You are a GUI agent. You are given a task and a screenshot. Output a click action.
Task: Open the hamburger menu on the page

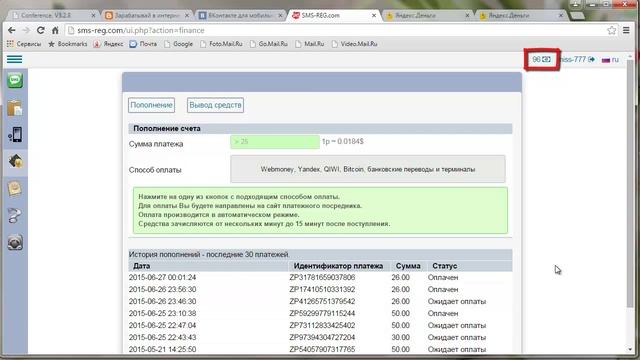pos(14,59)
